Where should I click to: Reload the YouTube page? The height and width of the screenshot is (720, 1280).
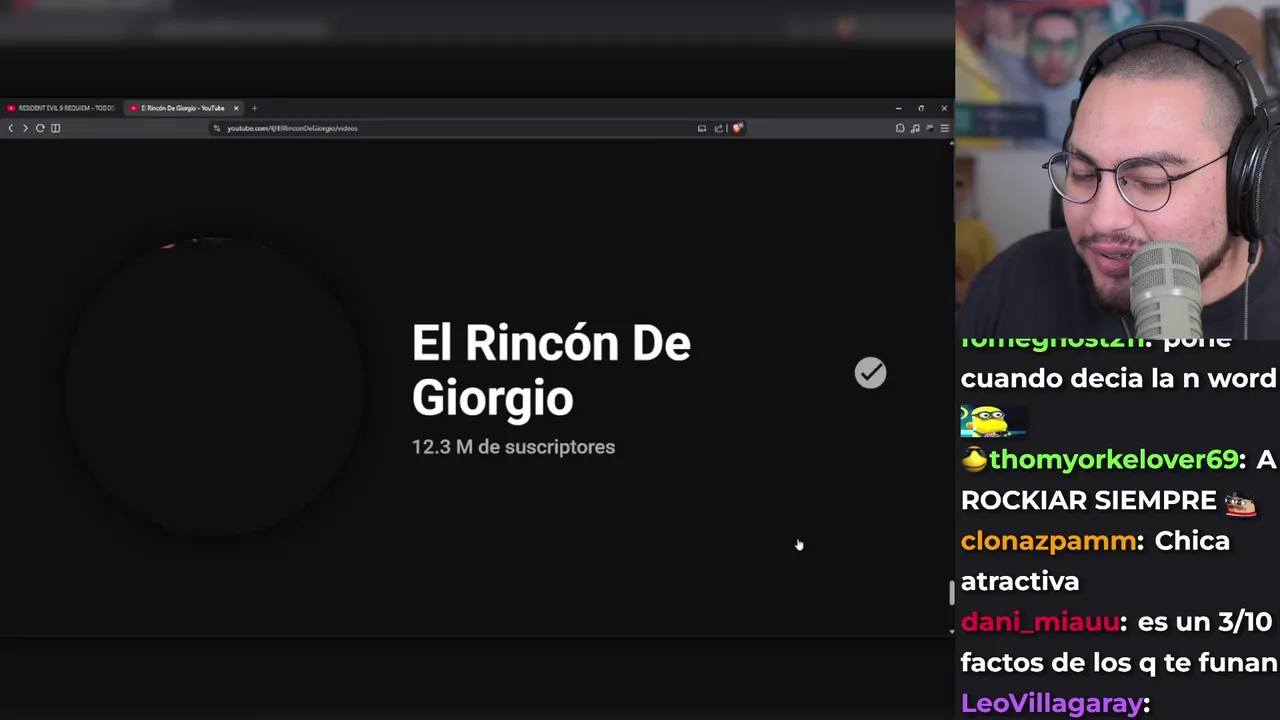(x=40, y=128)
